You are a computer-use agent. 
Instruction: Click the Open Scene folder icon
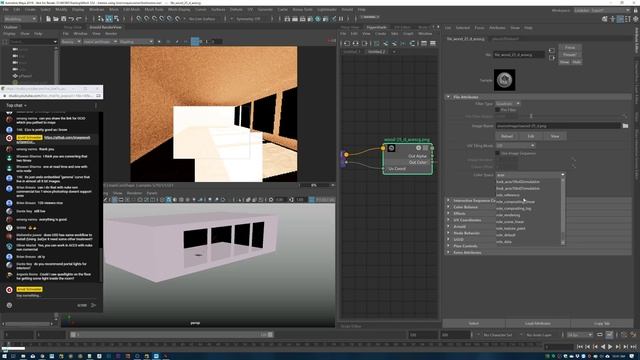point(56,19)
